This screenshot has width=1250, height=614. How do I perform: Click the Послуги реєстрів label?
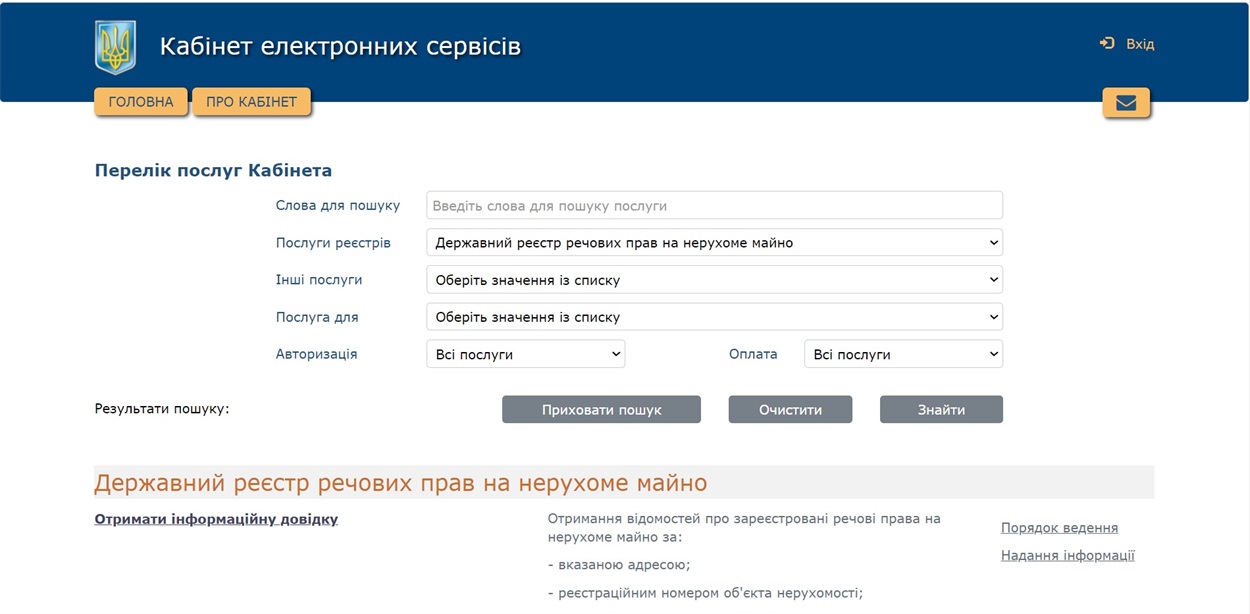333,243
